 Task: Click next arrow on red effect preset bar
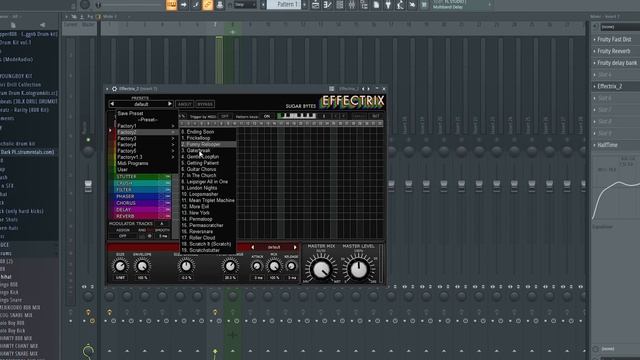[295, 247]
